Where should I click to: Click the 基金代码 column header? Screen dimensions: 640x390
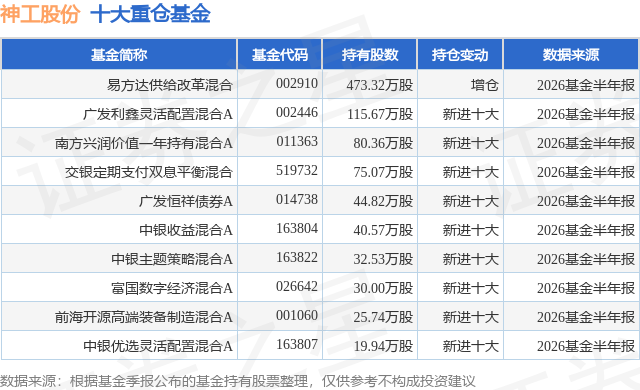click(x=280, y=55)
